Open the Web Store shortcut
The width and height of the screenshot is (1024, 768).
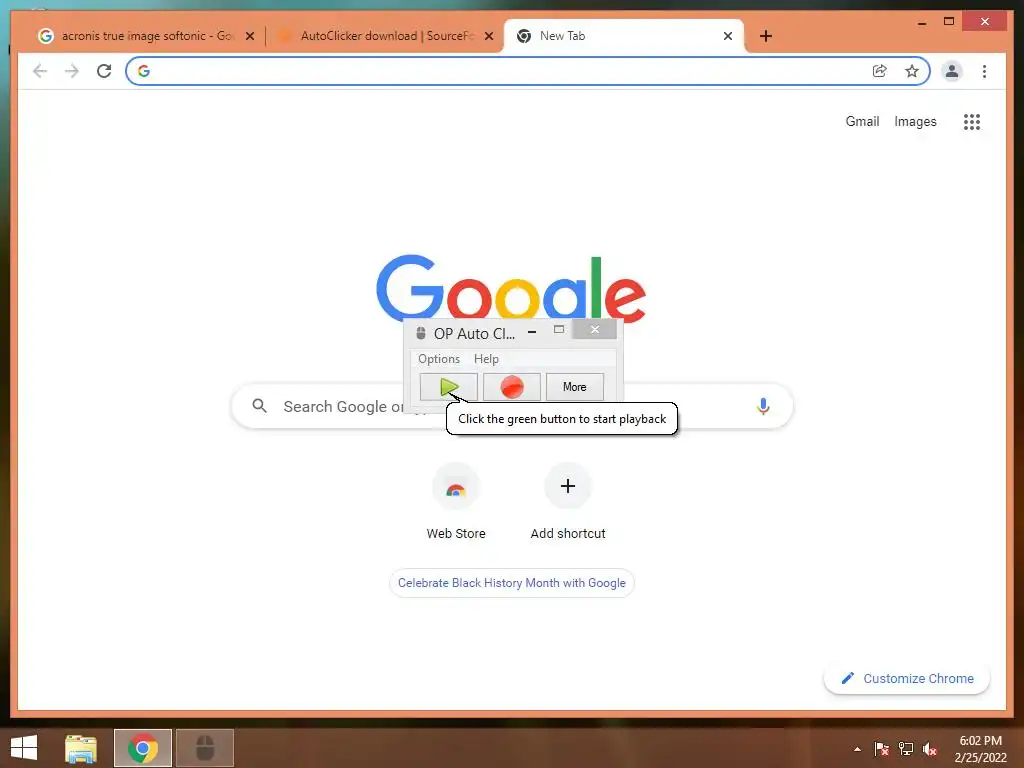coord(456,502)
